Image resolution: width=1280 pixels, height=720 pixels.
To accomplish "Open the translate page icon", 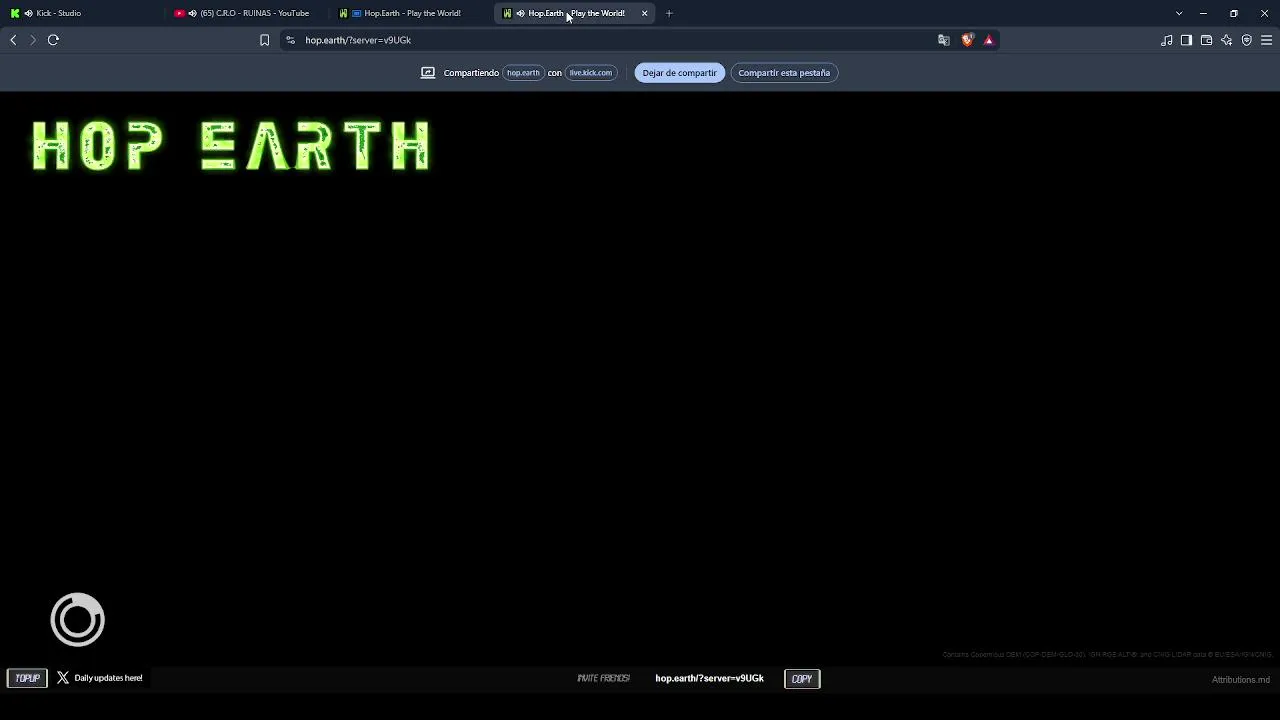I will click(x=944, y=40).
